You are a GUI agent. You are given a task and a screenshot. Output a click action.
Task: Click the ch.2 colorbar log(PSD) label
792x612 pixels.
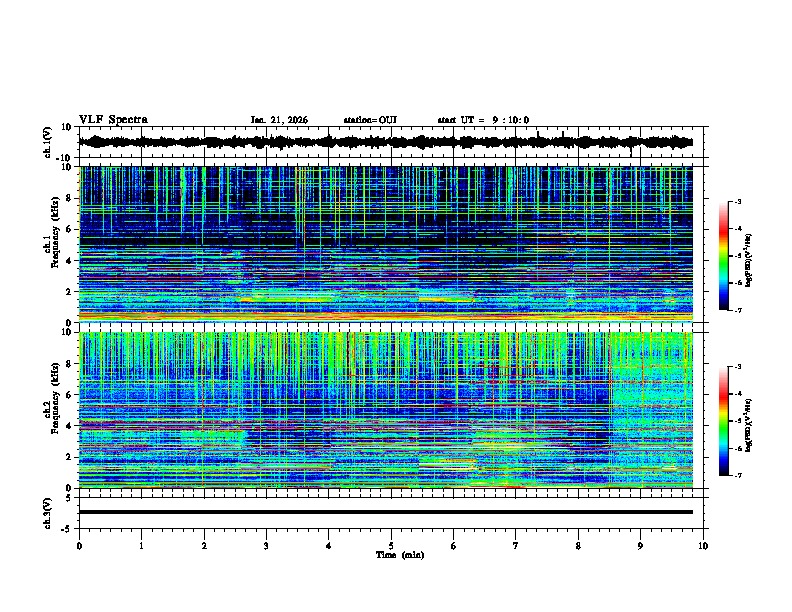pyautogui.click(x=749, y=425)
